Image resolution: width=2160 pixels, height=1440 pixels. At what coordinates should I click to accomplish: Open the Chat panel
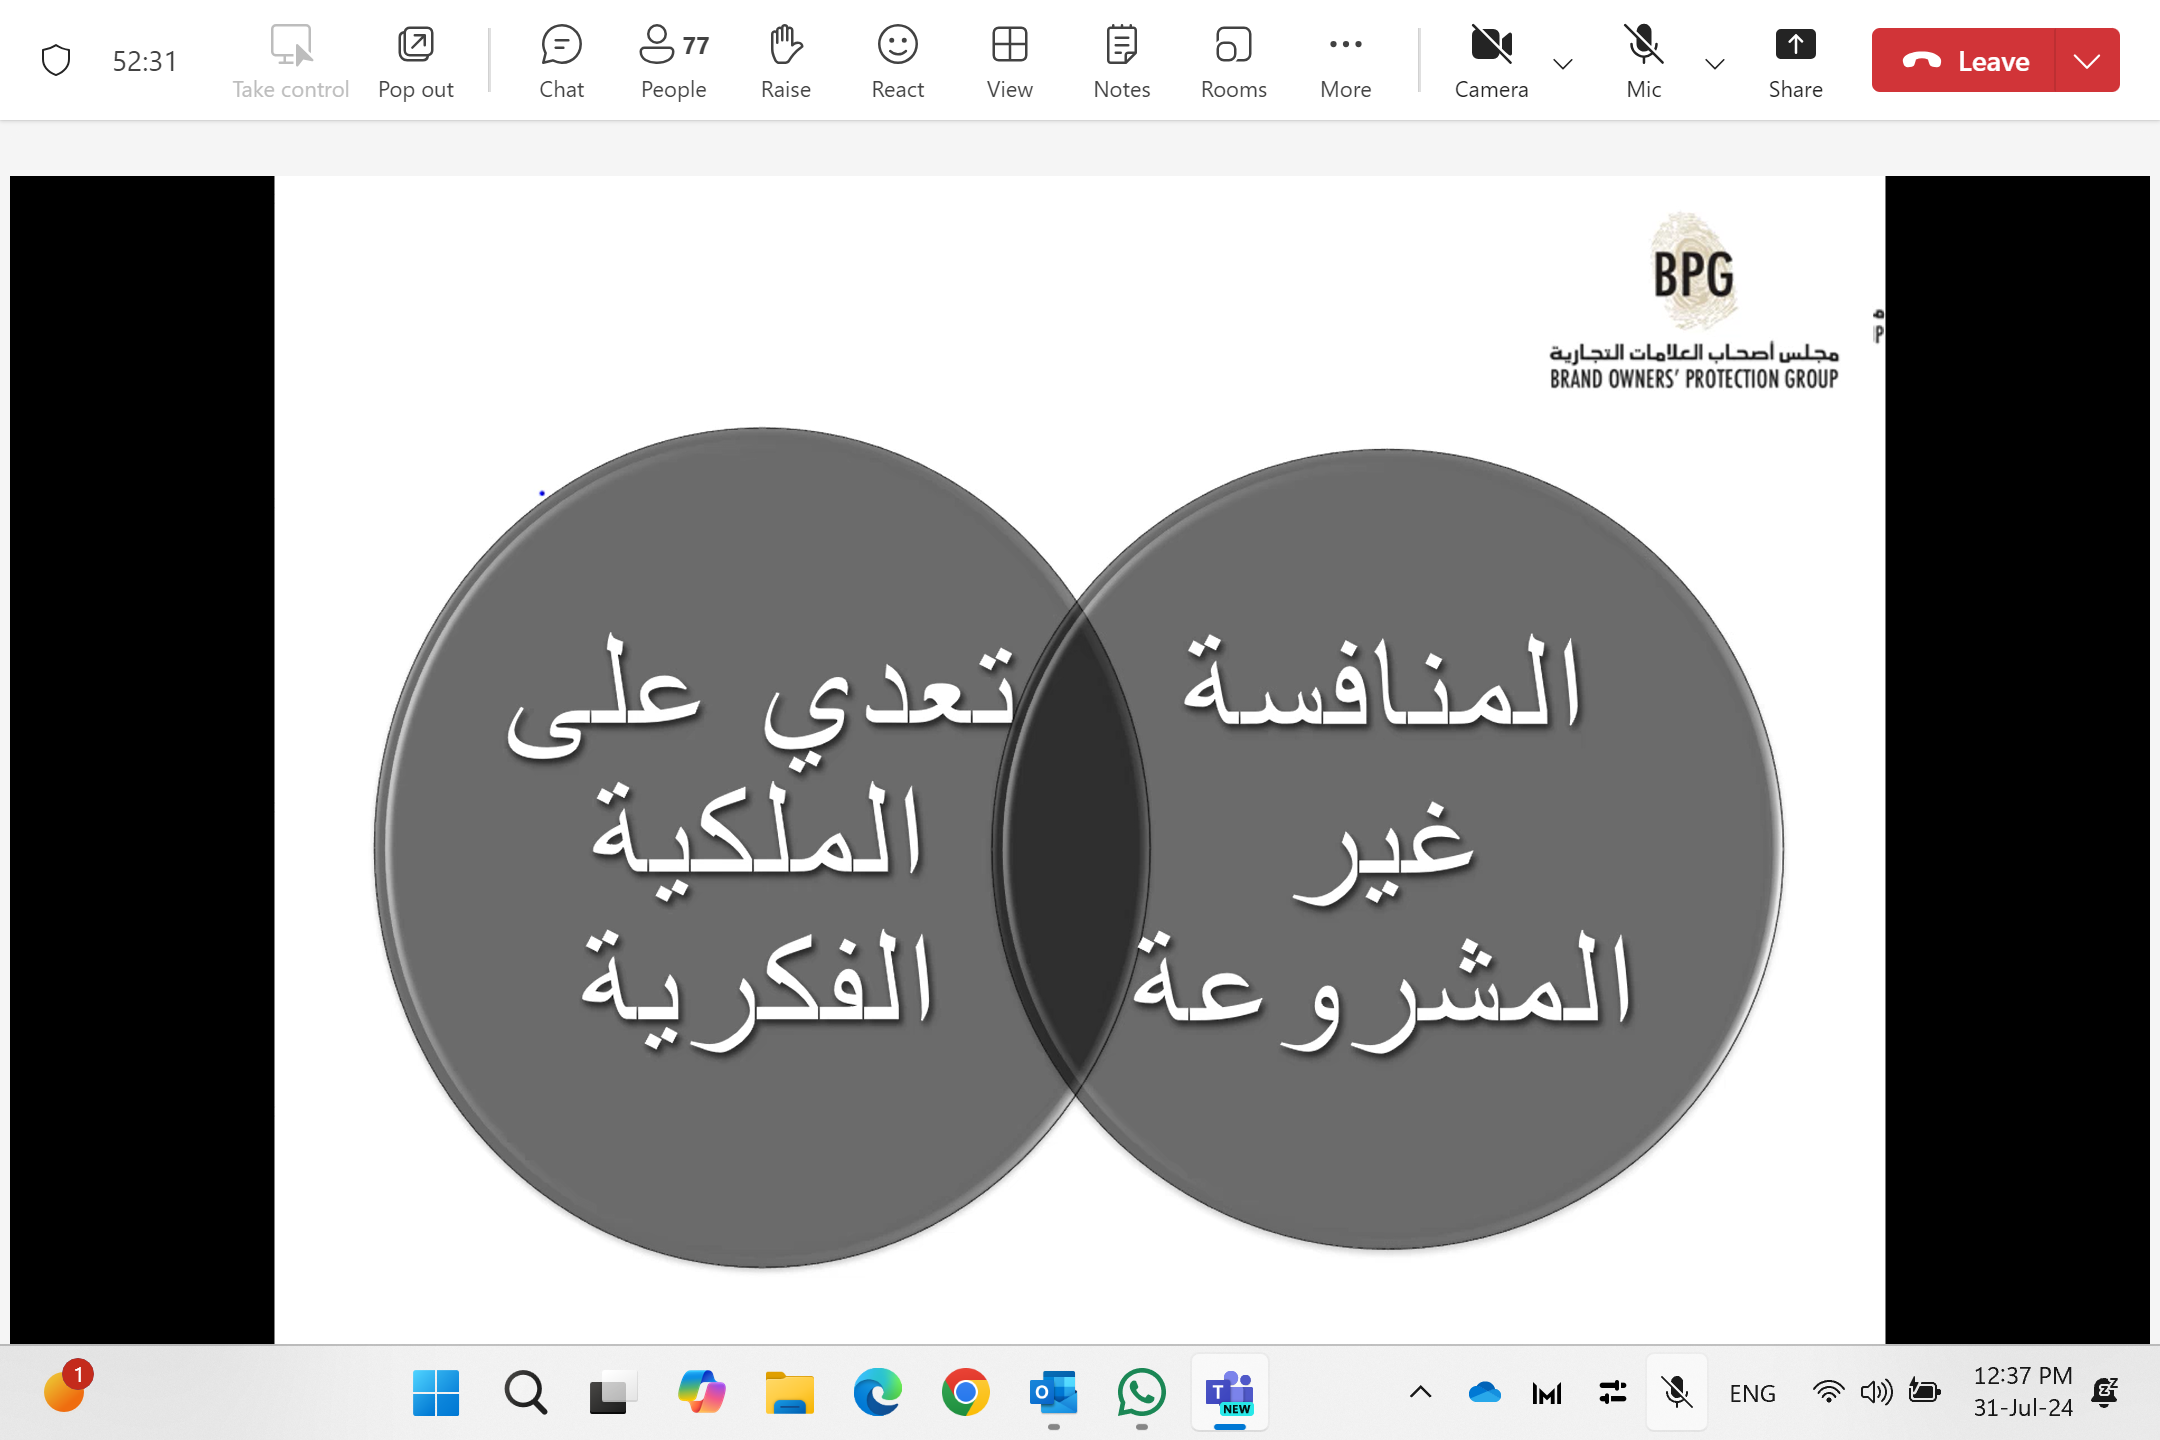(x=561, y=62)
